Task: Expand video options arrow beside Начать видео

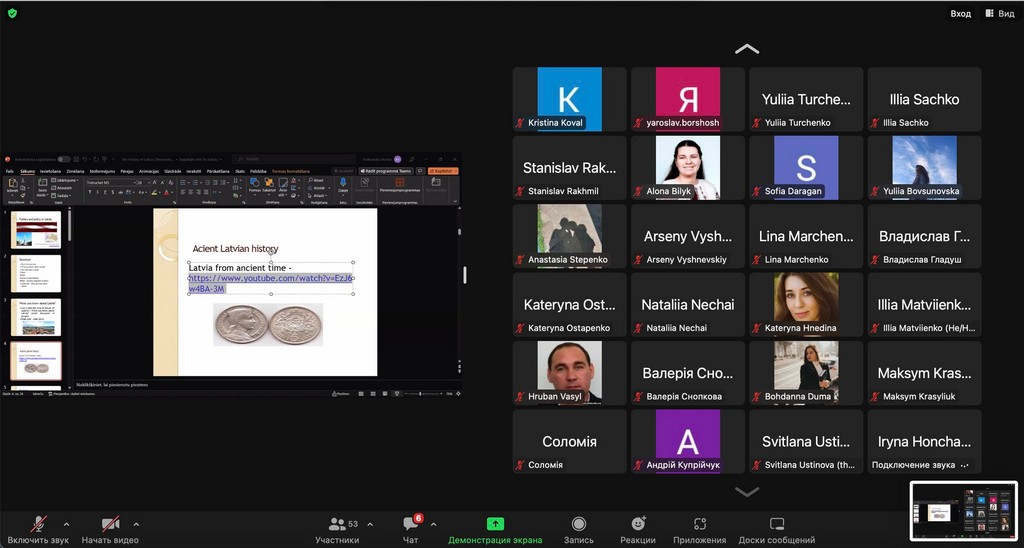Action: [136, 524]
